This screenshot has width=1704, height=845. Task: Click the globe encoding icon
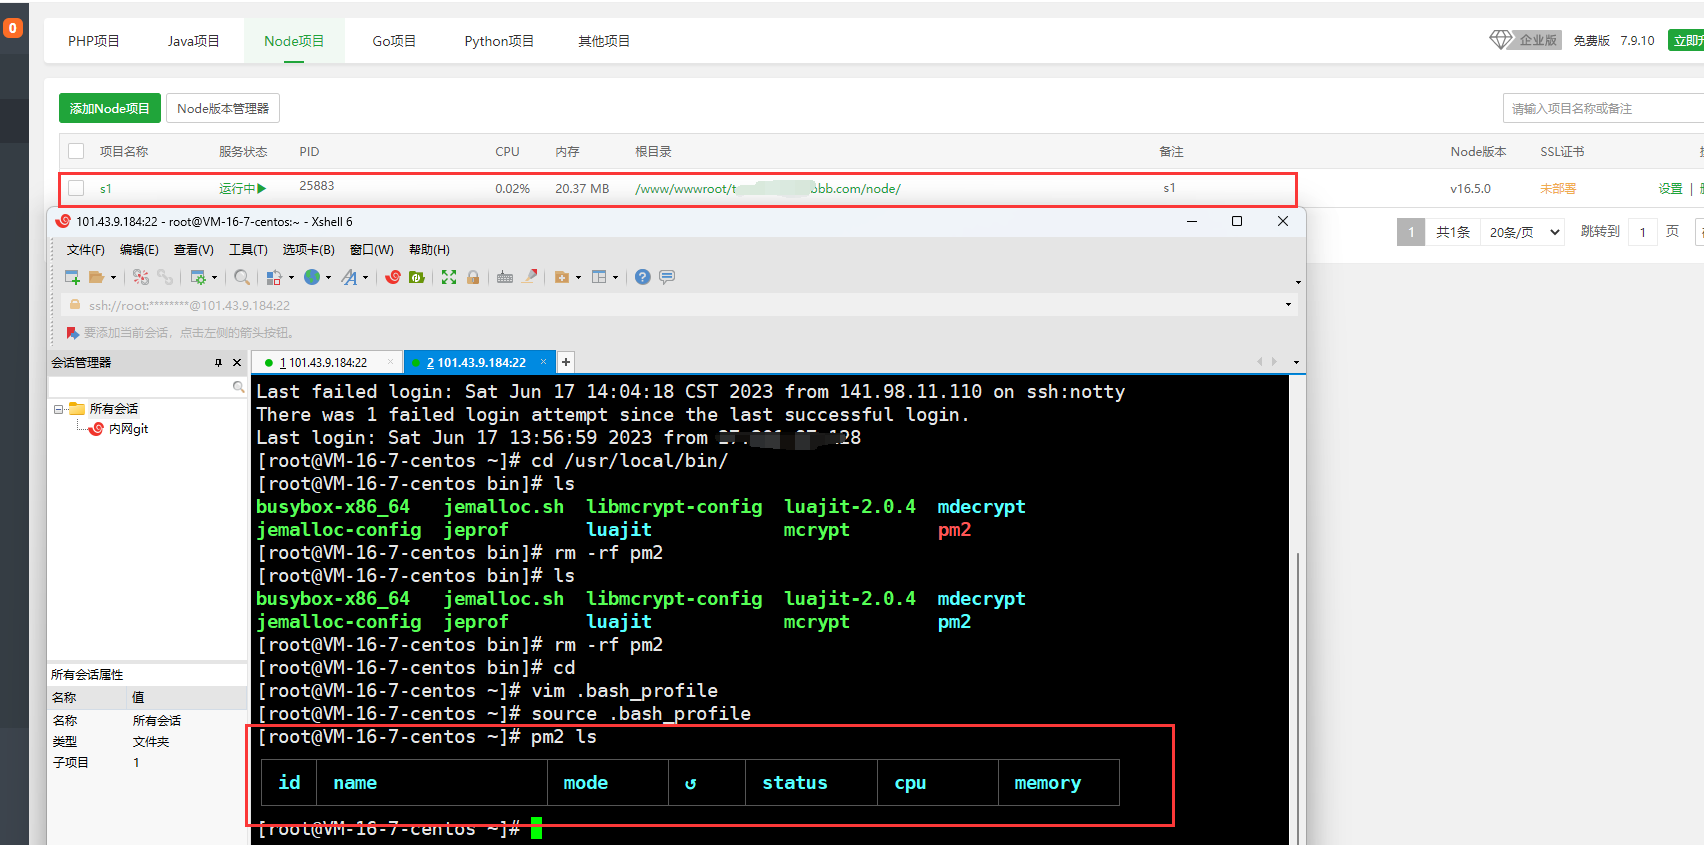pos(312,277)
